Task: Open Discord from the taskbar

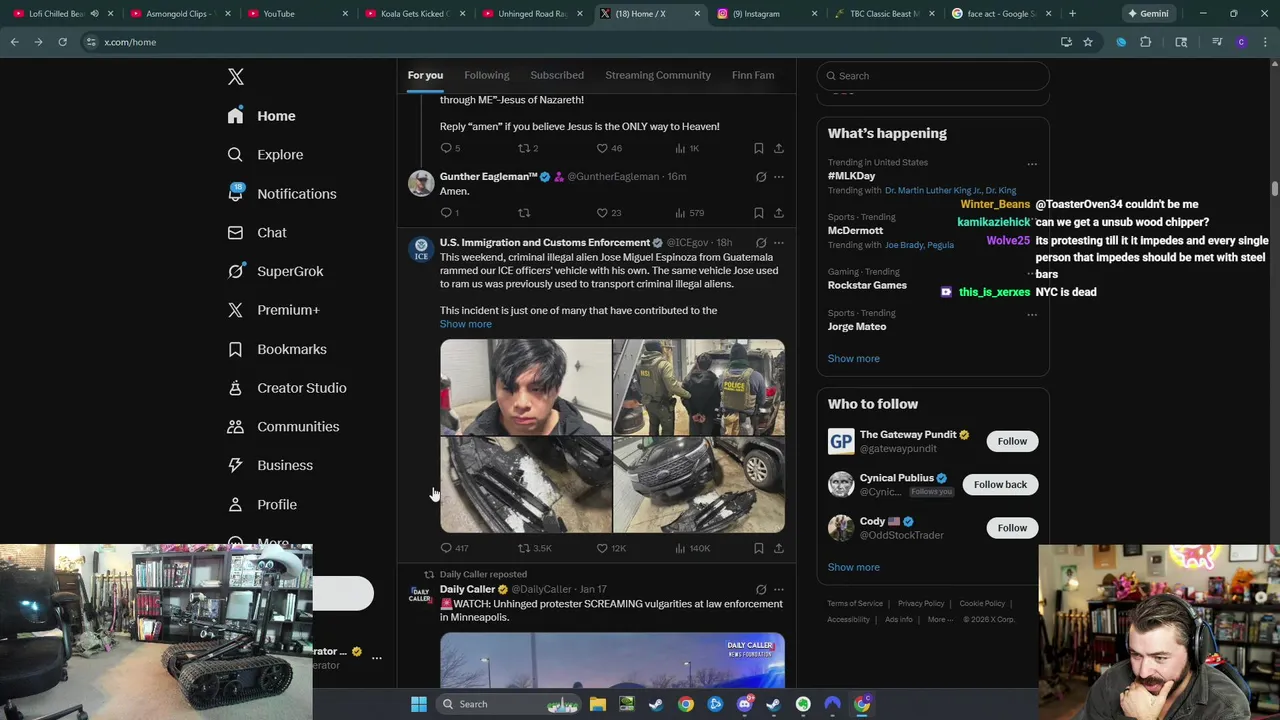Action: (x=744, y=704)
